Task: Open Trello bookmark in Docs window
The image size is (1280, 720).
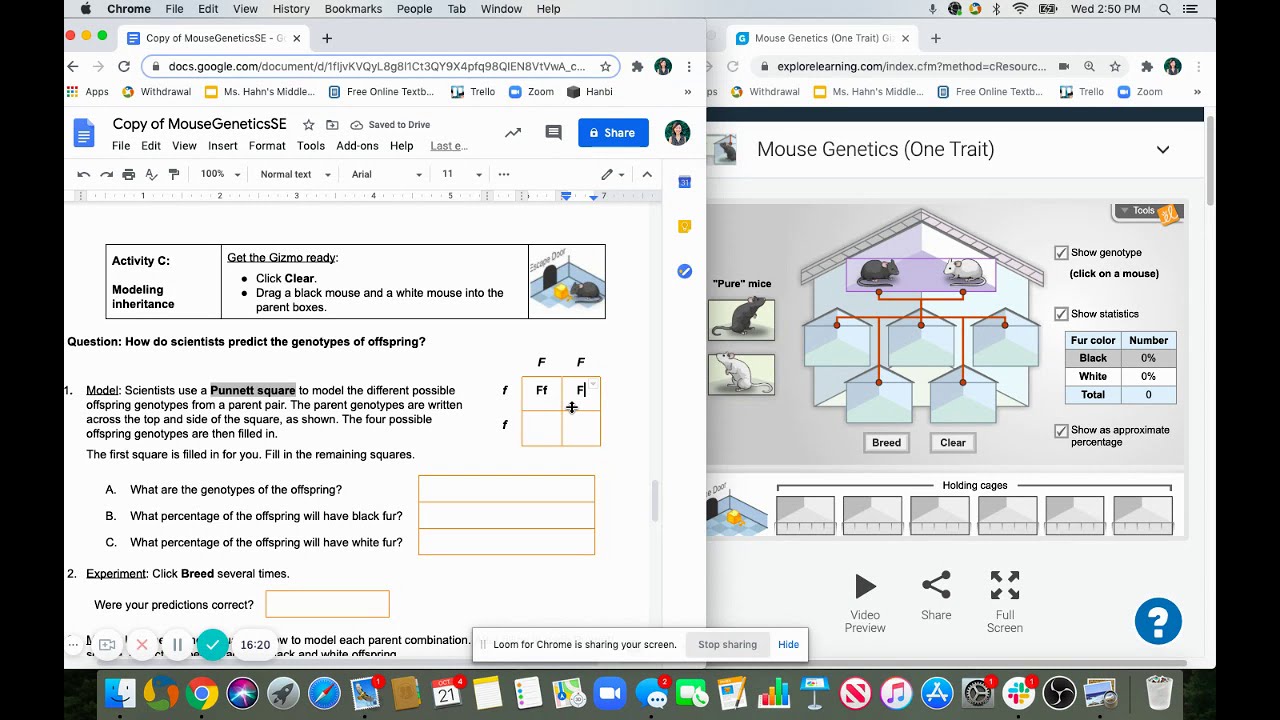Action: coord(473,92)
